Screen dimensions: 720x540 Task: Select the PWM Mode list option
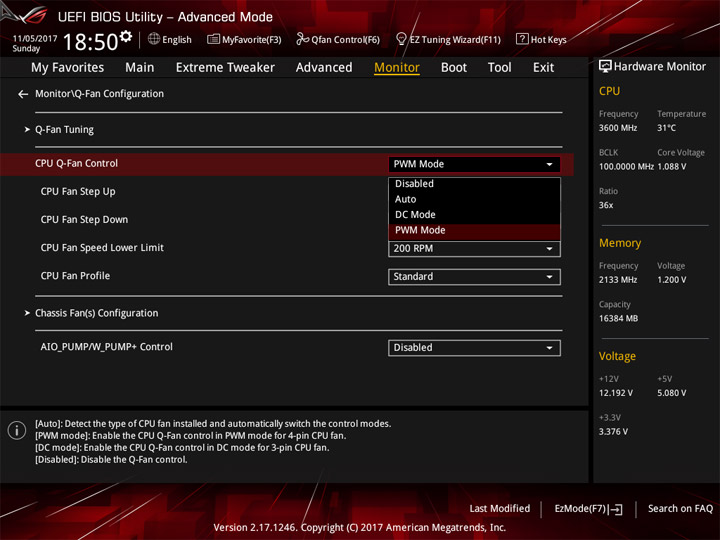[420, 230]
